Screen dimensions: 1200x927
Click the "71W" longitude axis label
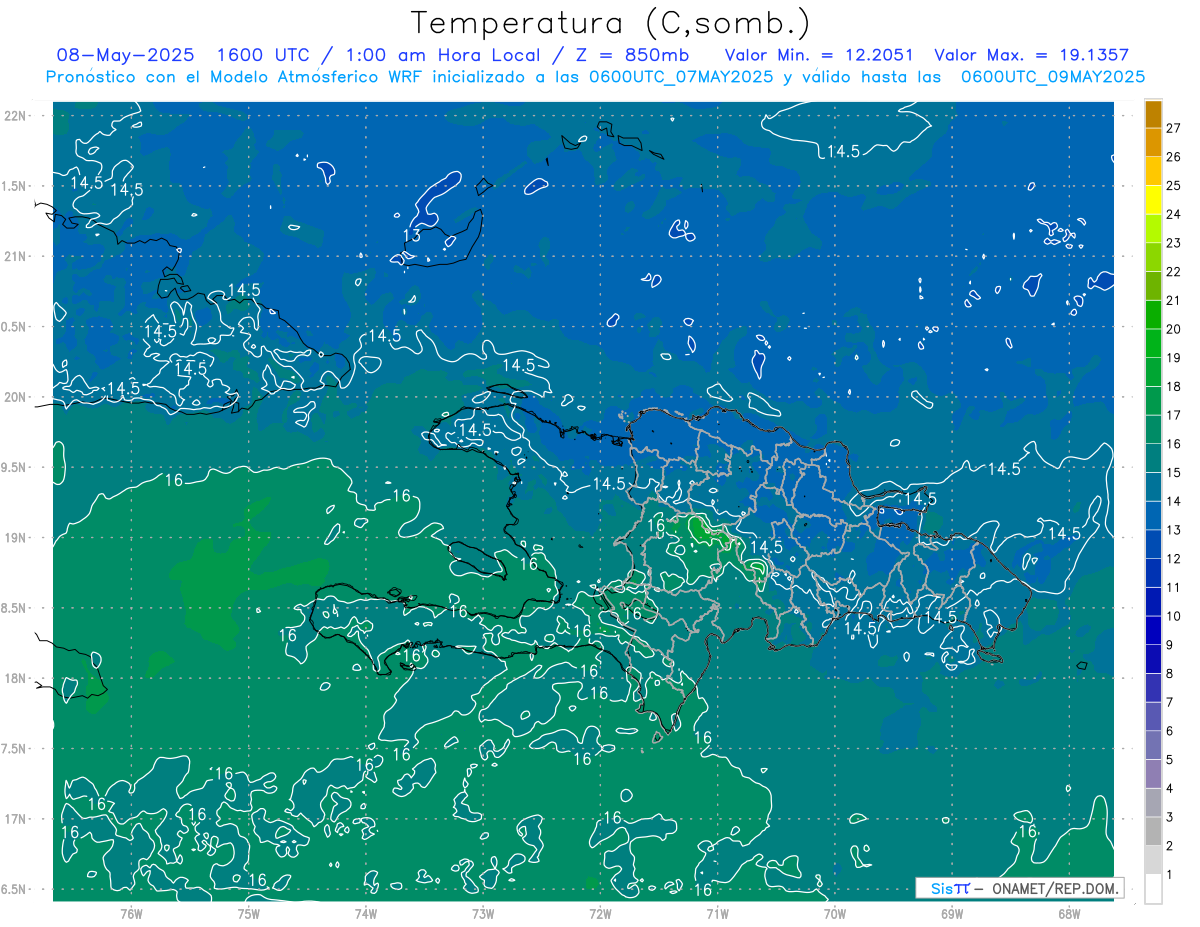717,912
